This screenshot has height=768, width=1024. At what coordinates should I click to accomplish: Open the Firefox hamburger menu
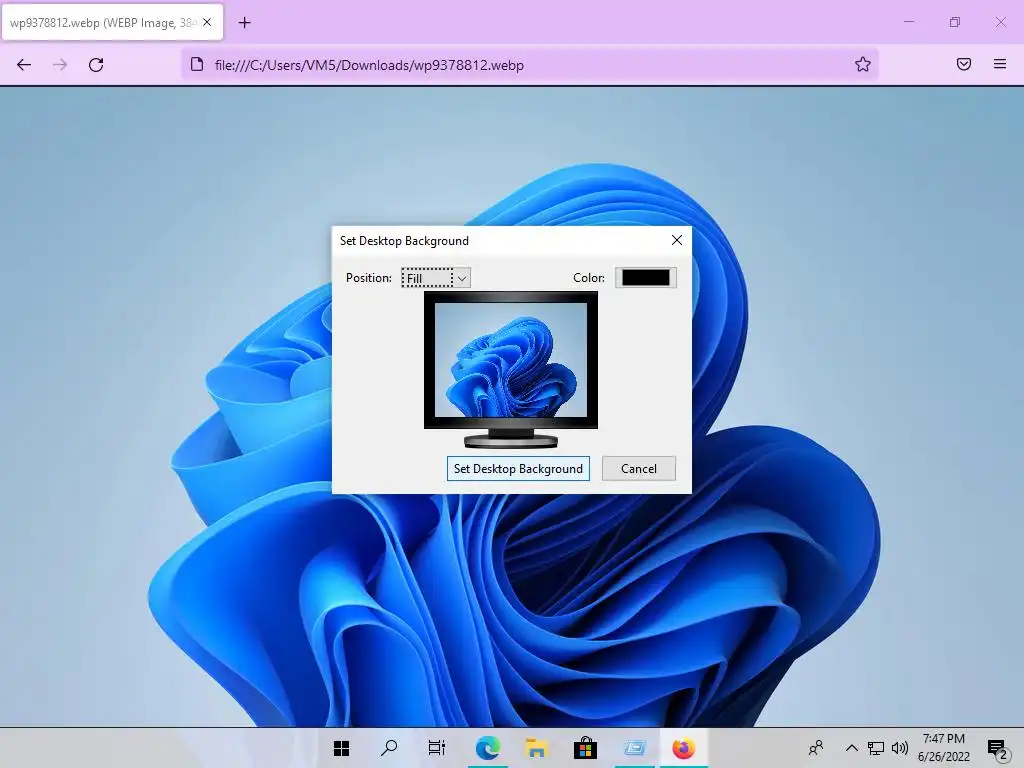pos(1000,64)
